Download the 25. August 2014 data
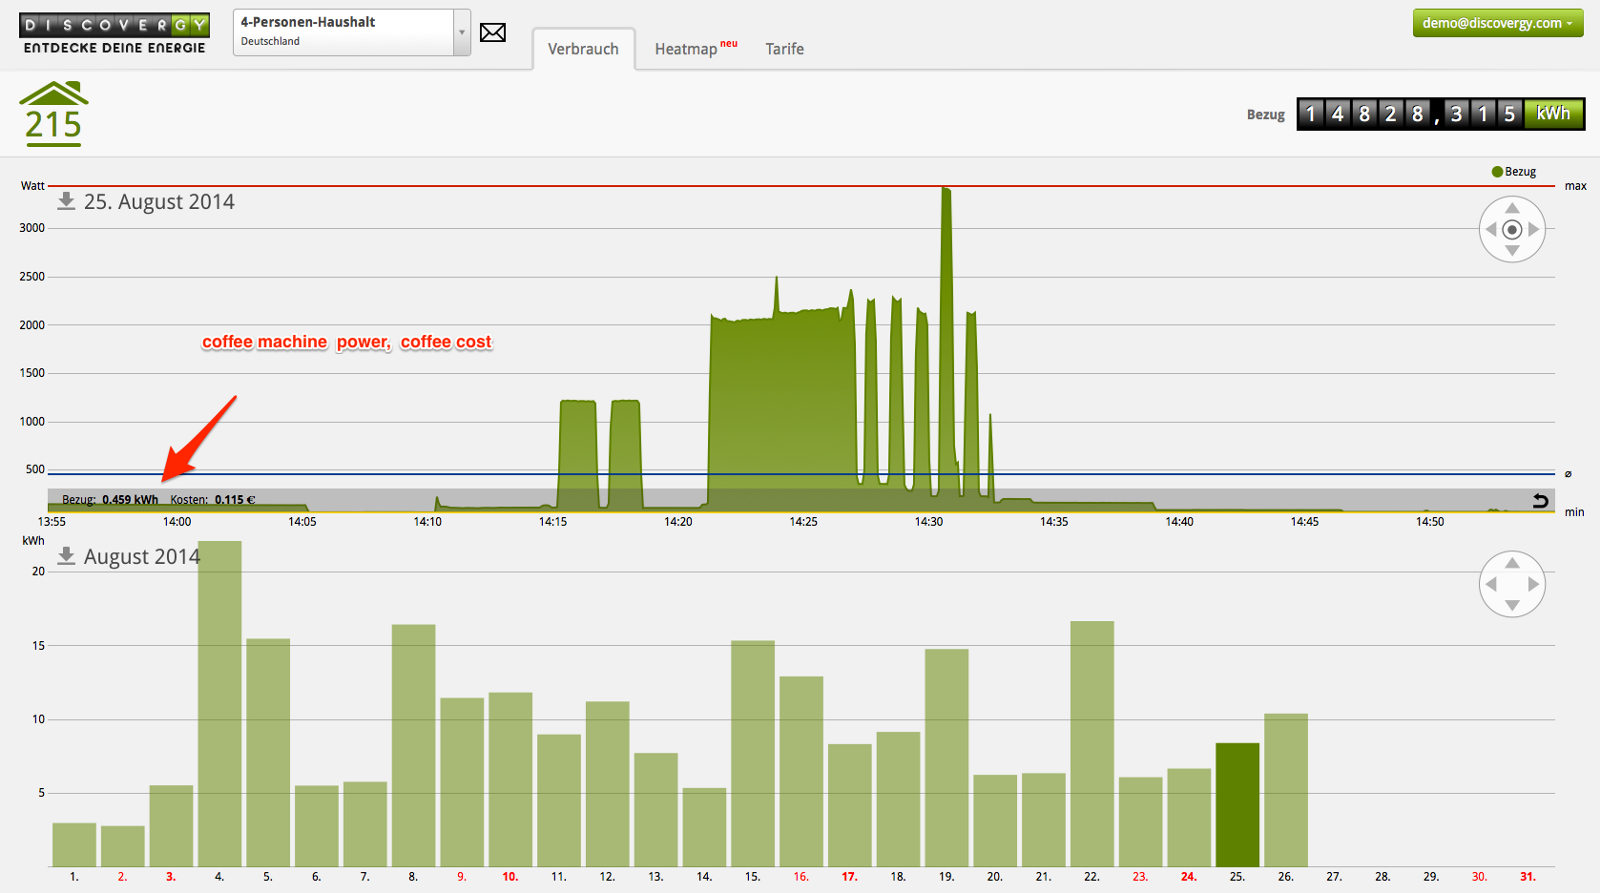 pos(66,201)
